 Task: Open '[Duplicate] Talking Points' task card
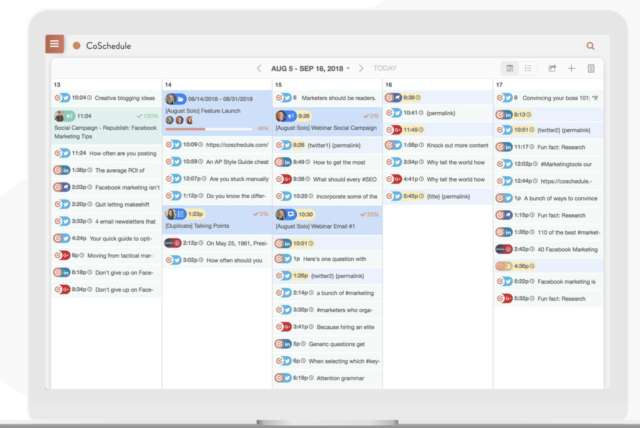point(217,220)
